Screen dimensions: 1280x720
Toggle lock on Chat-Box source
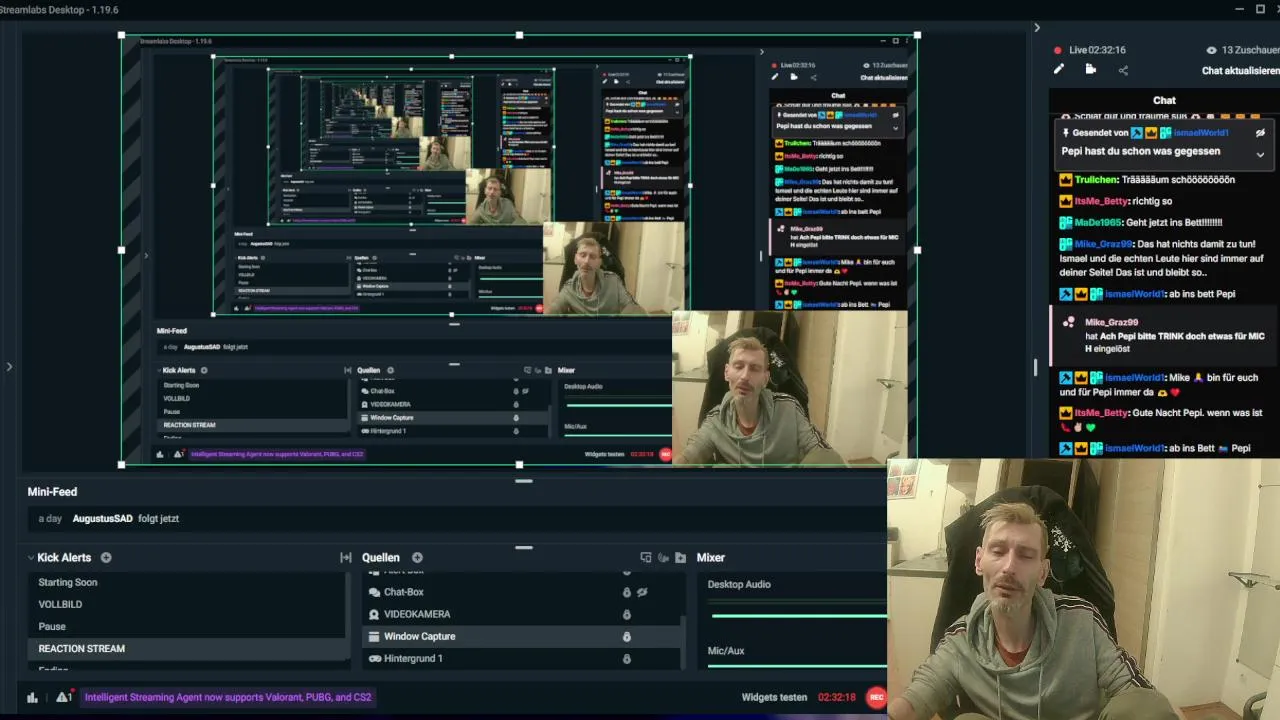(627, 592)
